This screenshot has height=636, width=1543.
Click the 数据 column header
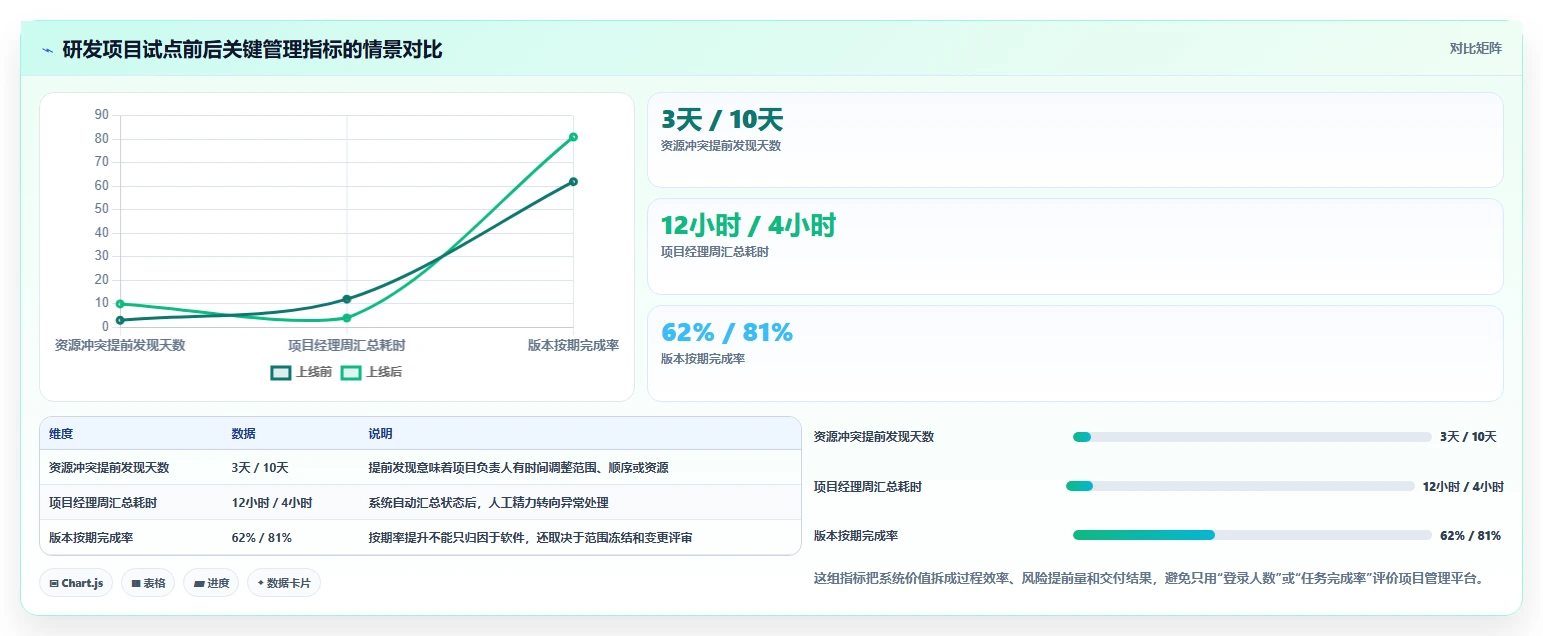[x=244, y=434]
